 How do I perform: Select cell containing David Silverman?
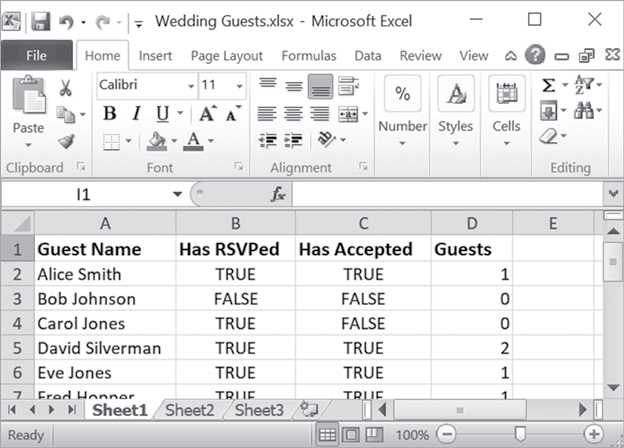(105, 348)
